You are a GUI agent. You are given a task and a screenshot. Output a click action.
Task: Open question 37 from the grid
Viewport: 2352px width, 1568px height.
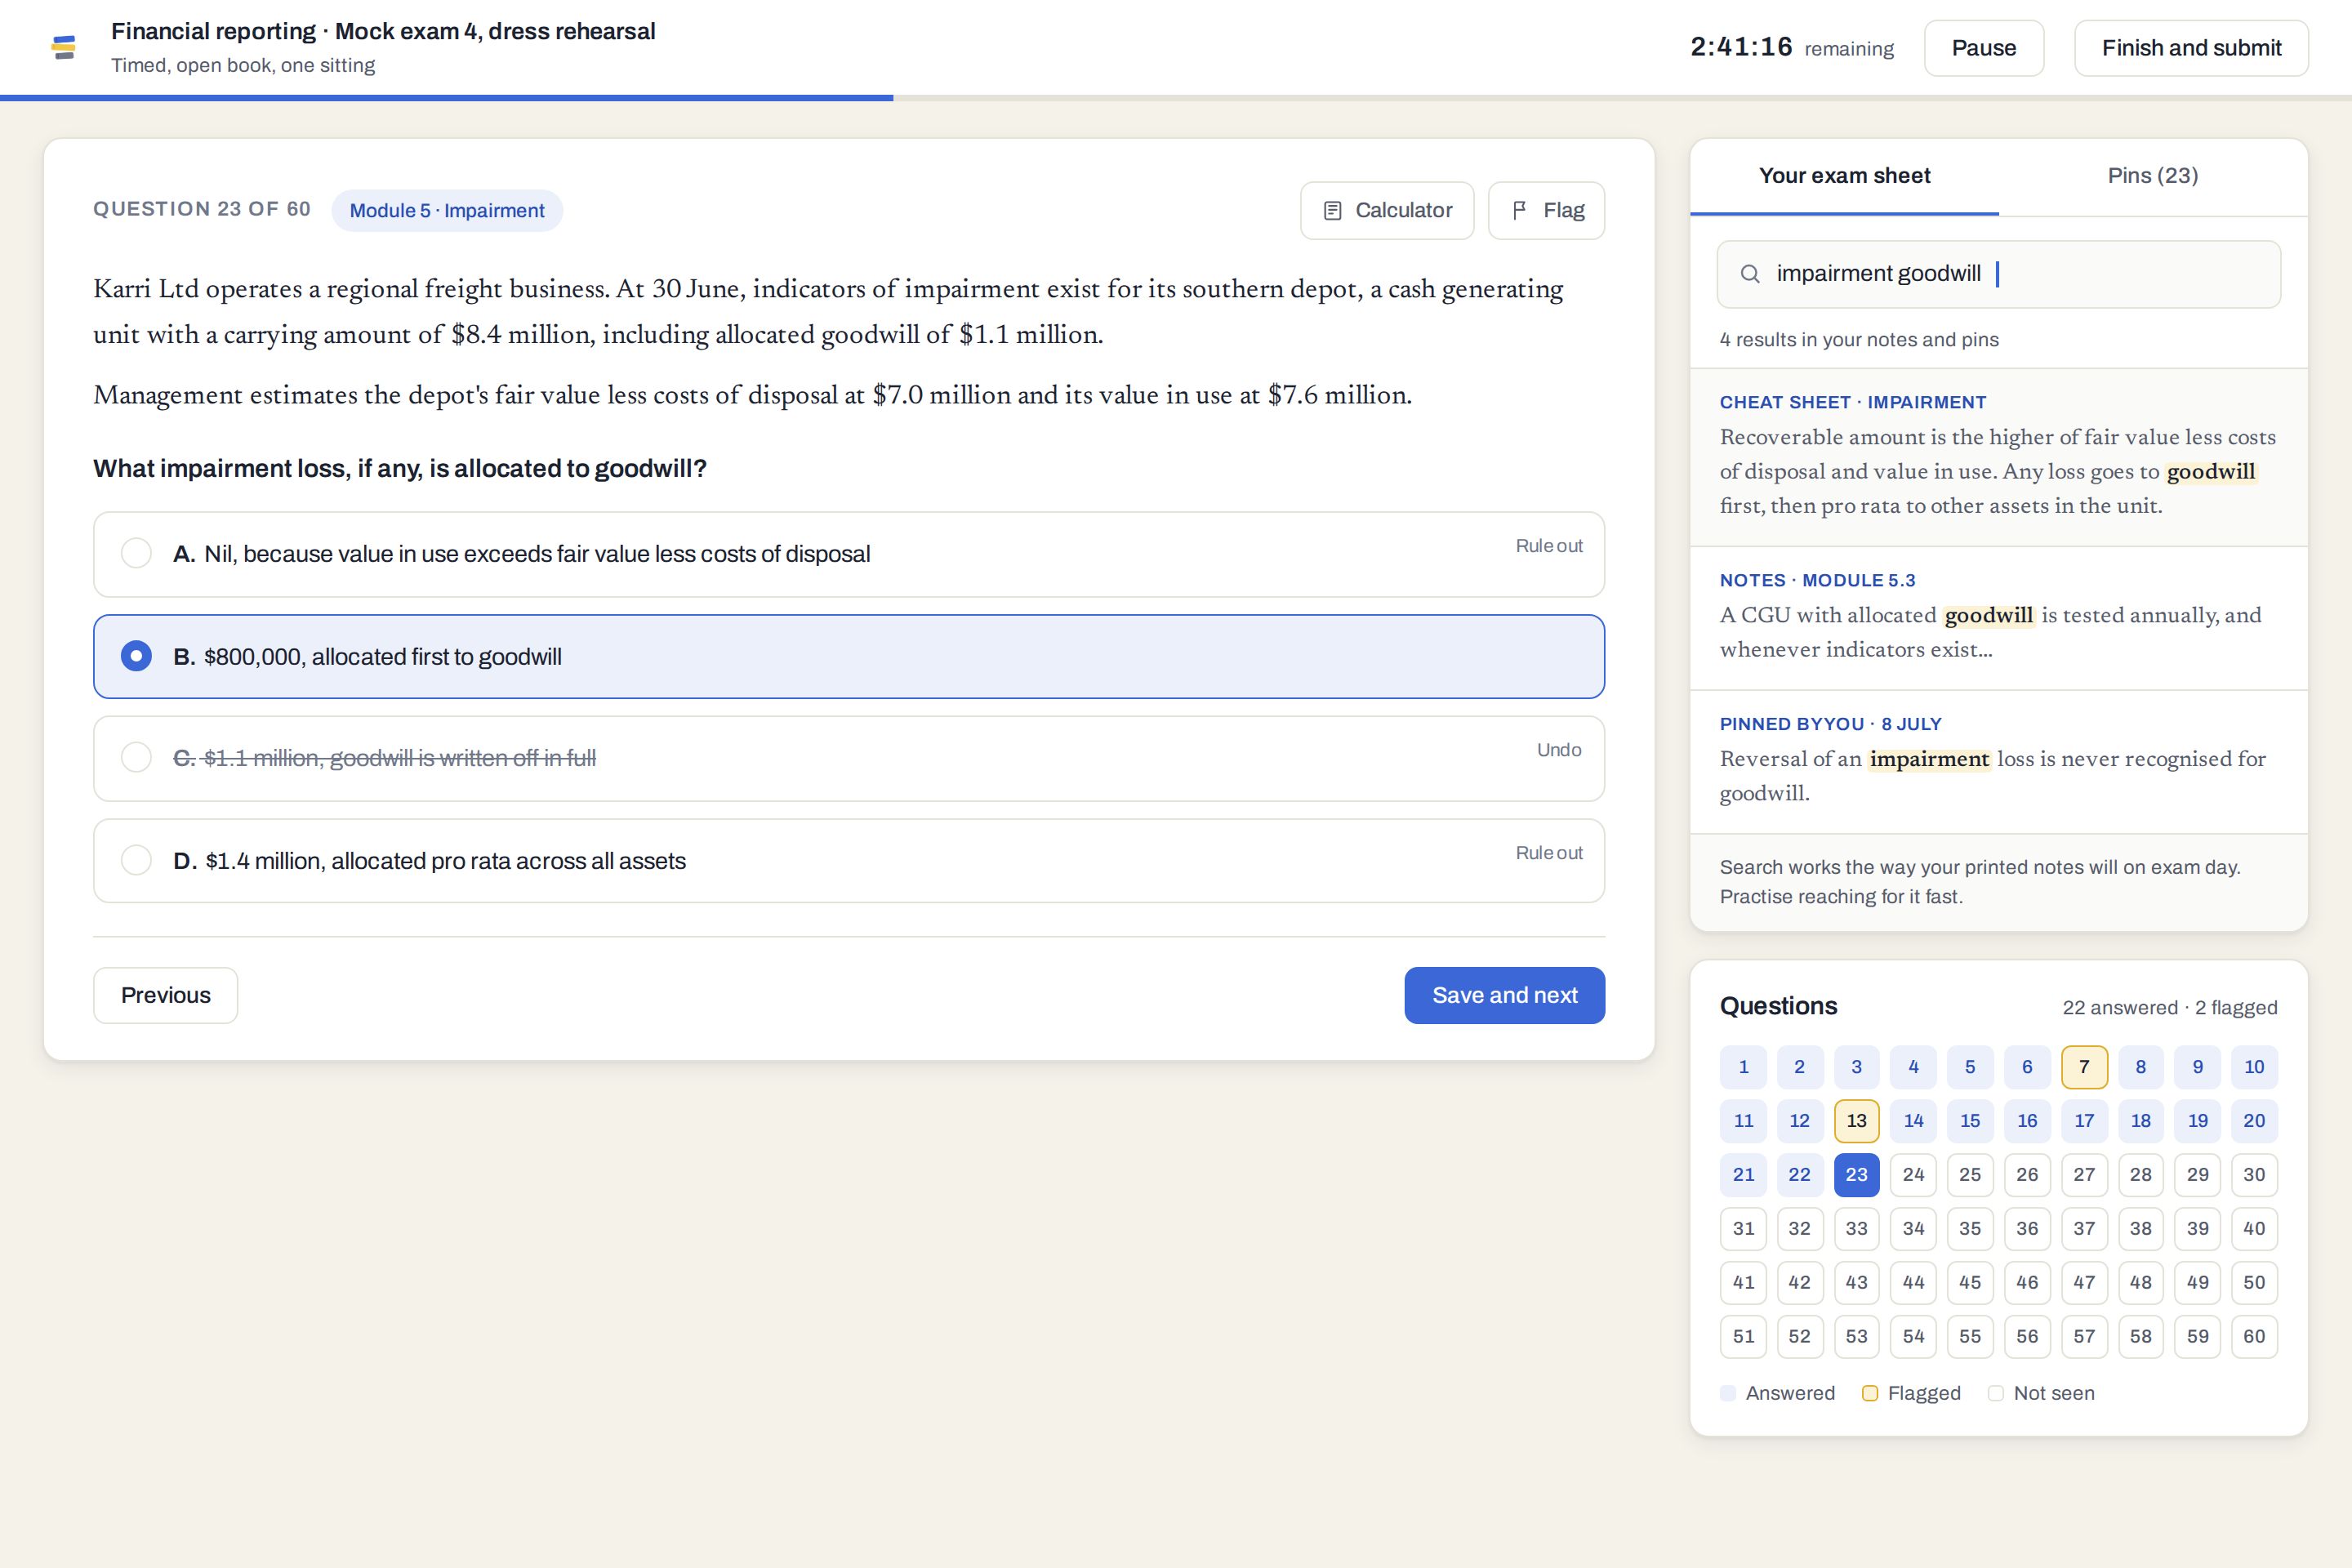coord(2084,1229)
